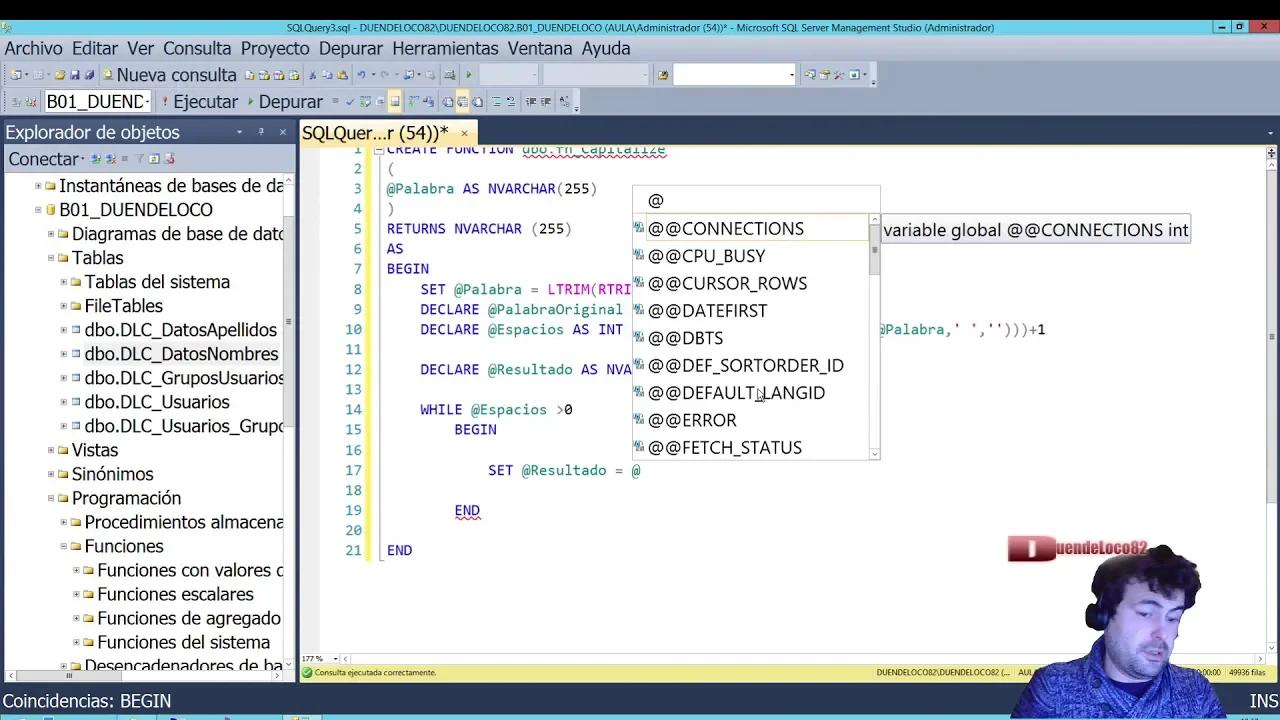Open the Depurar menu

point(350,48)
